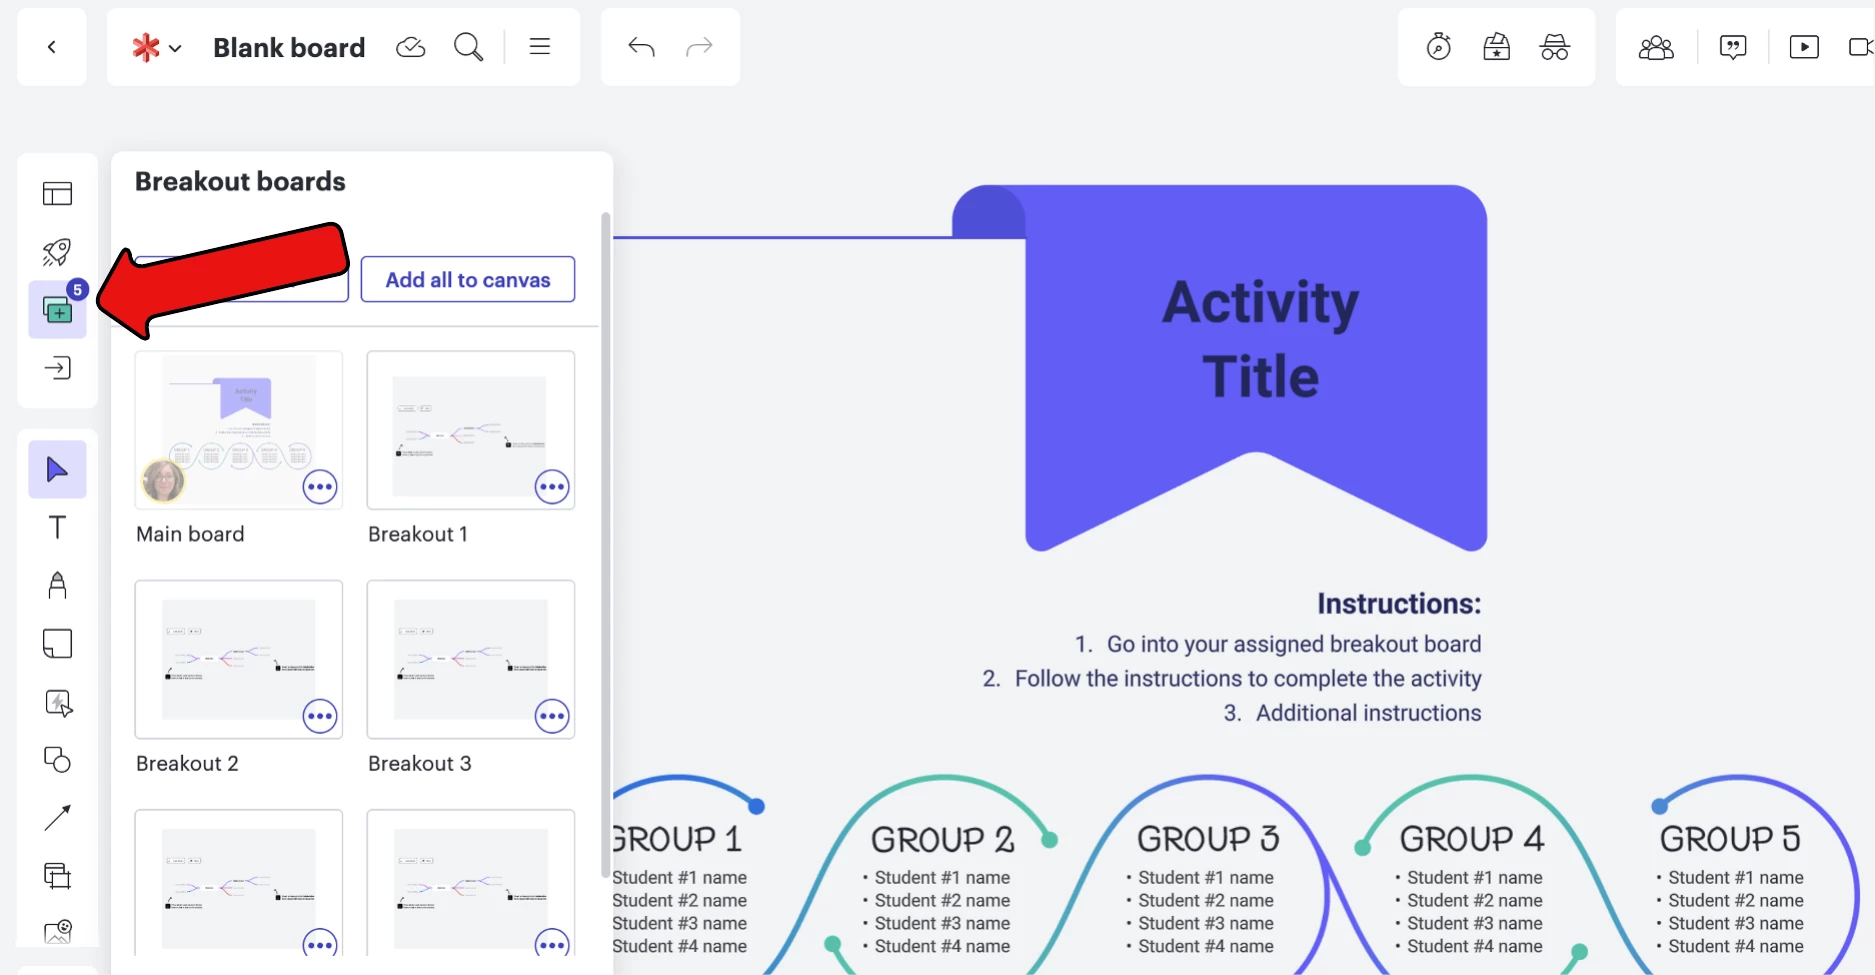Select the shapes tool
1875x975 pixels.
click(57, 760)
